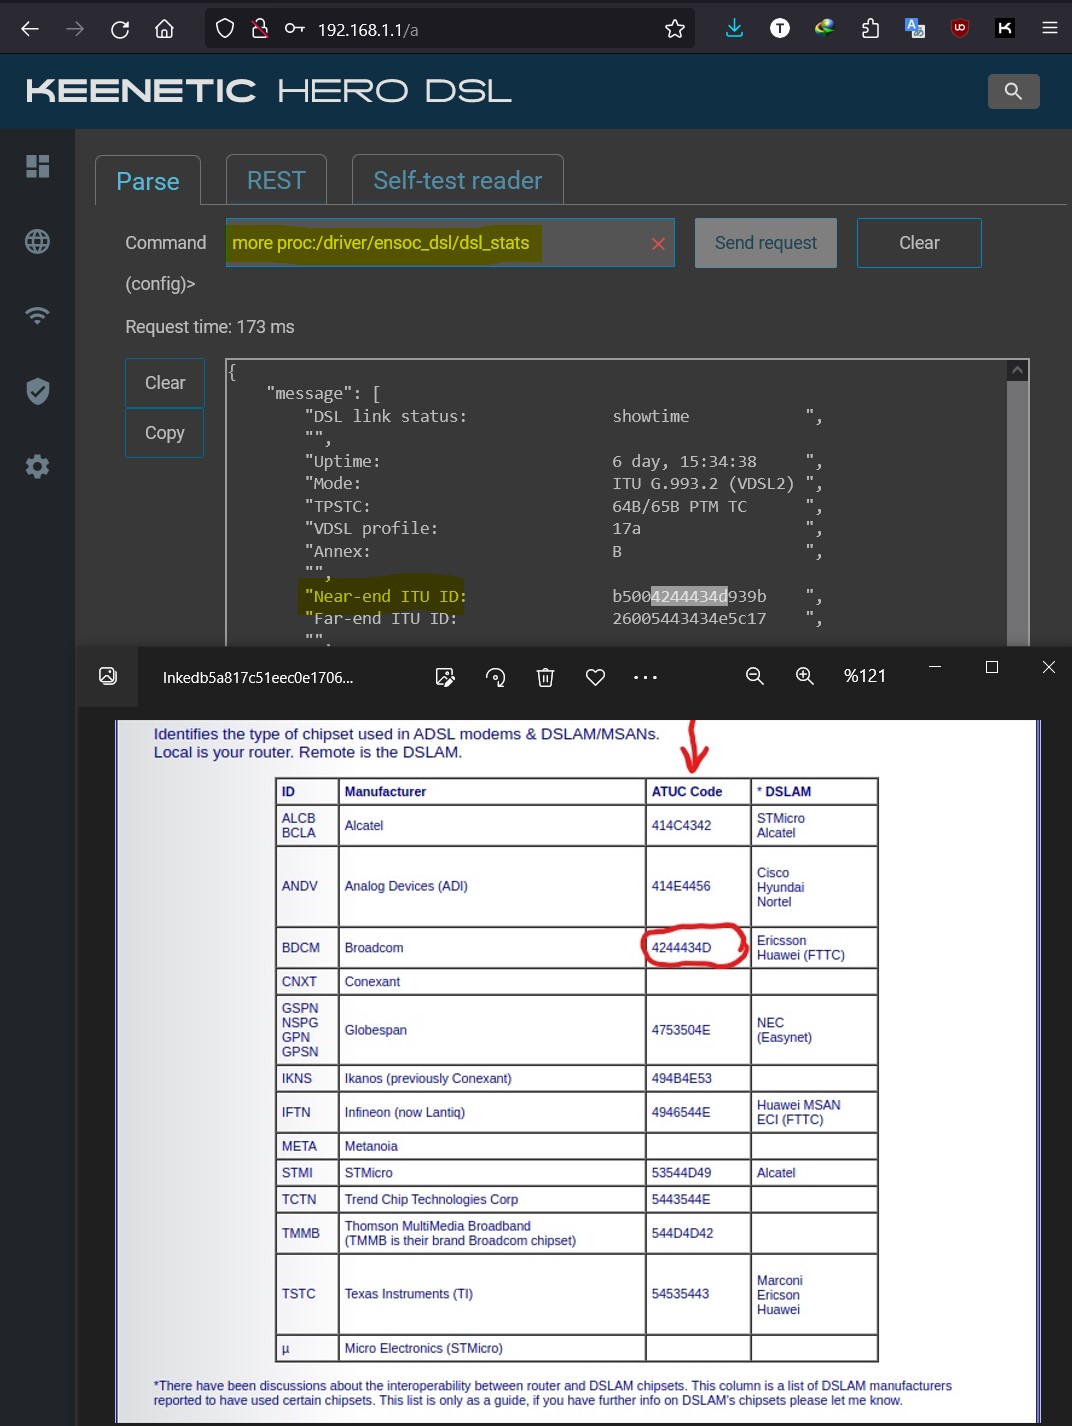Screen dimensions: 1072x1426
Task: Click the Broadcom manufacturer cell in table
Action: coord(492,948)
